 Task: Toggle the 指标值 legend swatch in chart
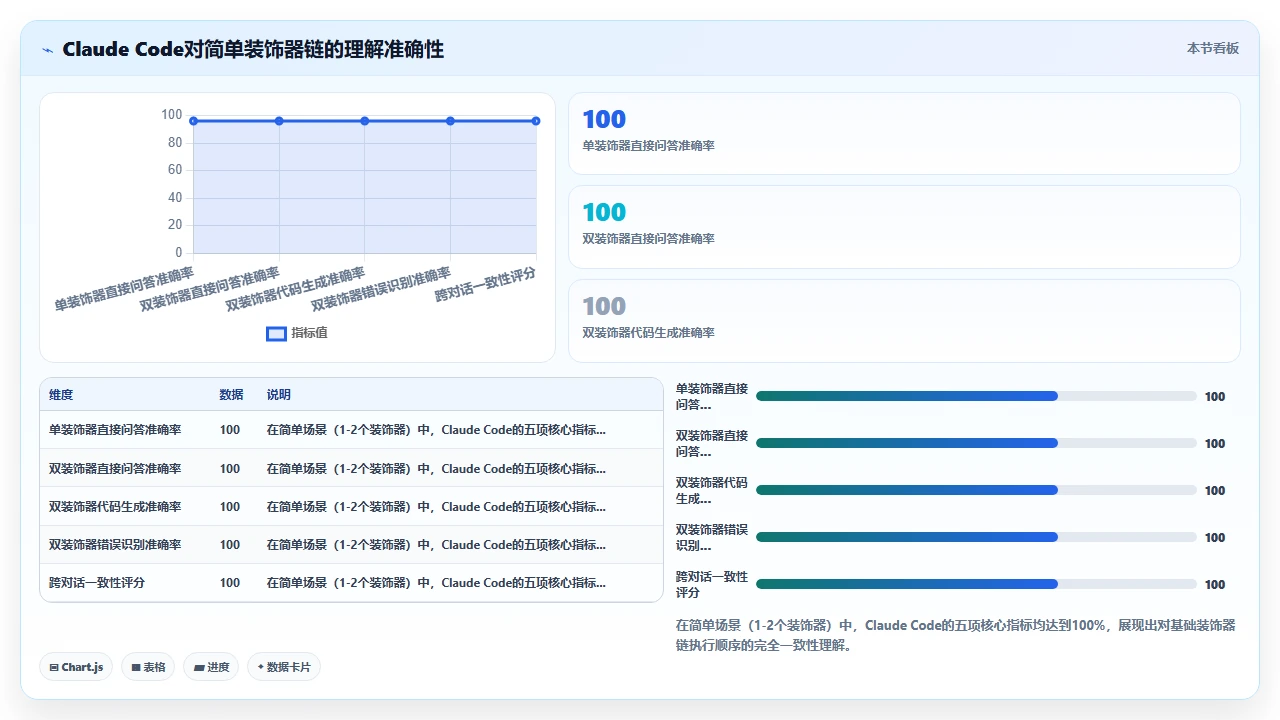coord(276,333)
